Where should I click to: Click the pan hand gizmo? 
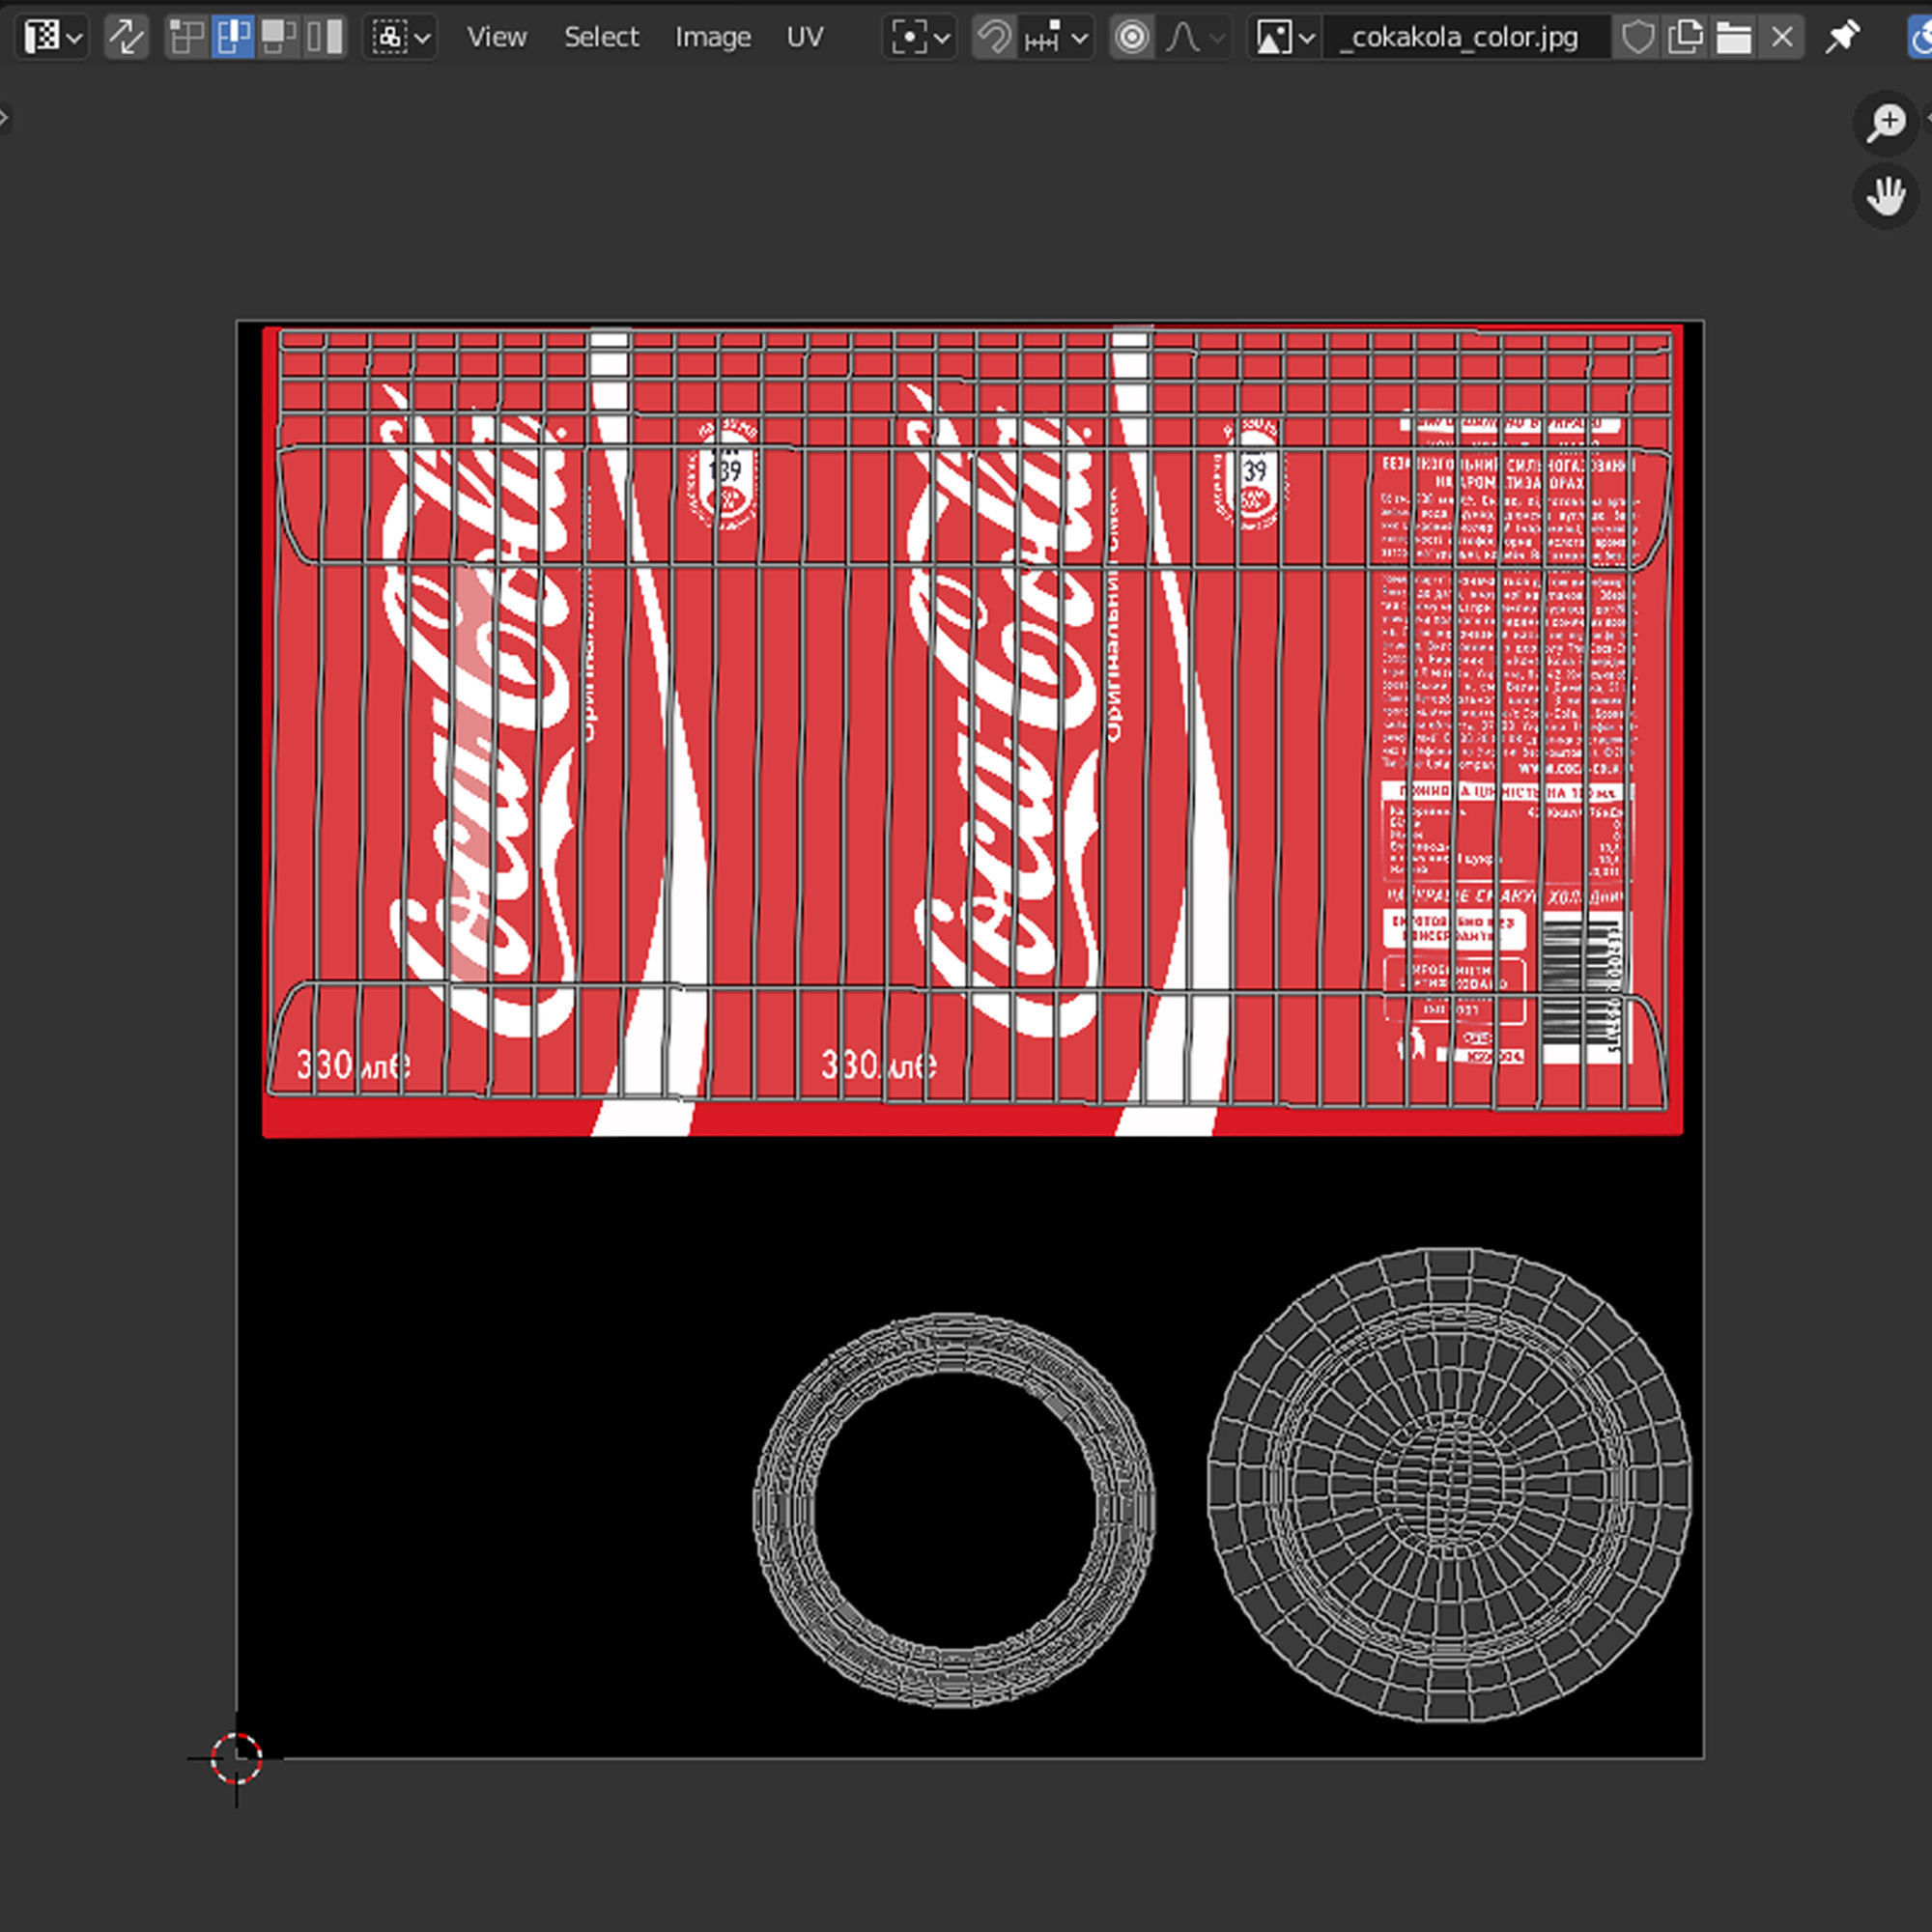(x=1886, y=196)
